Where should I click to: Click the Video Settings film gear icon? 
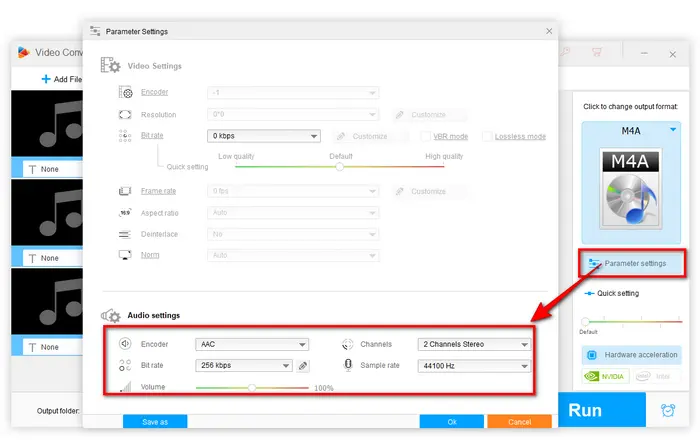click(x=110, y=65)
